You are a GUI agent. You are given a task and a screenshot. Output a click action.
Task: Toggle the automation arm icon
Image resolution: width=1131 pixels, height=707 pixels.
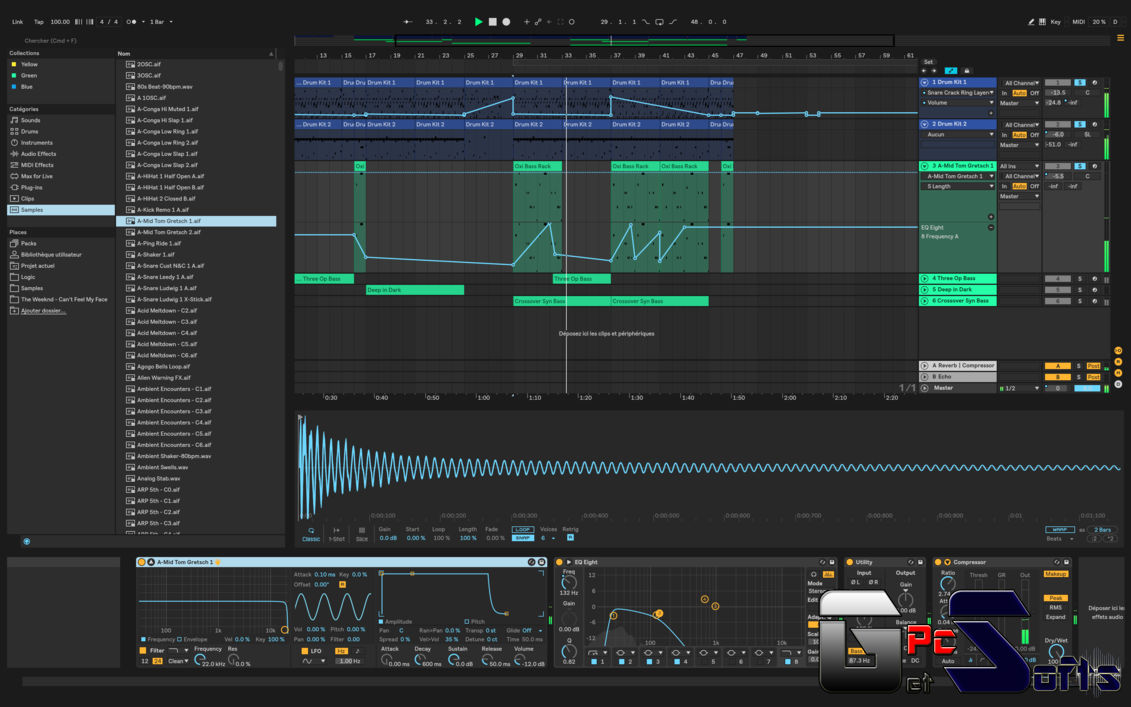tap(538, 22)
